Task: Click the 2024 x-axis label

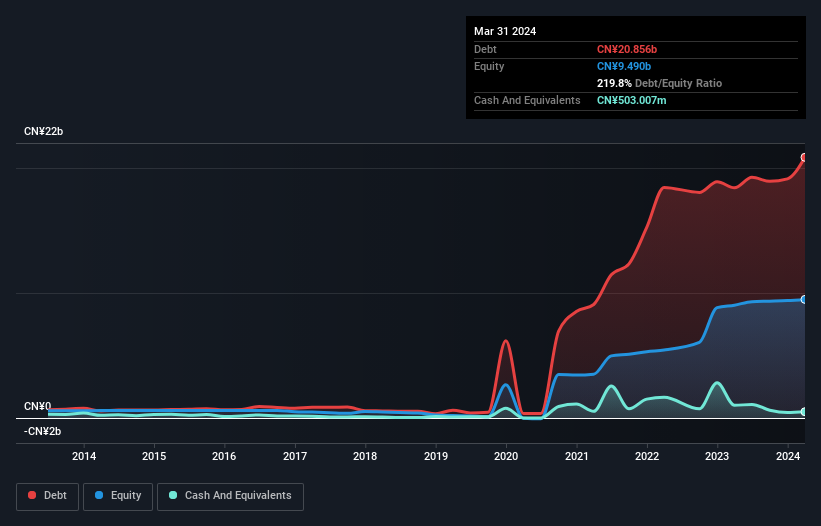Action: tap(787, 456)
